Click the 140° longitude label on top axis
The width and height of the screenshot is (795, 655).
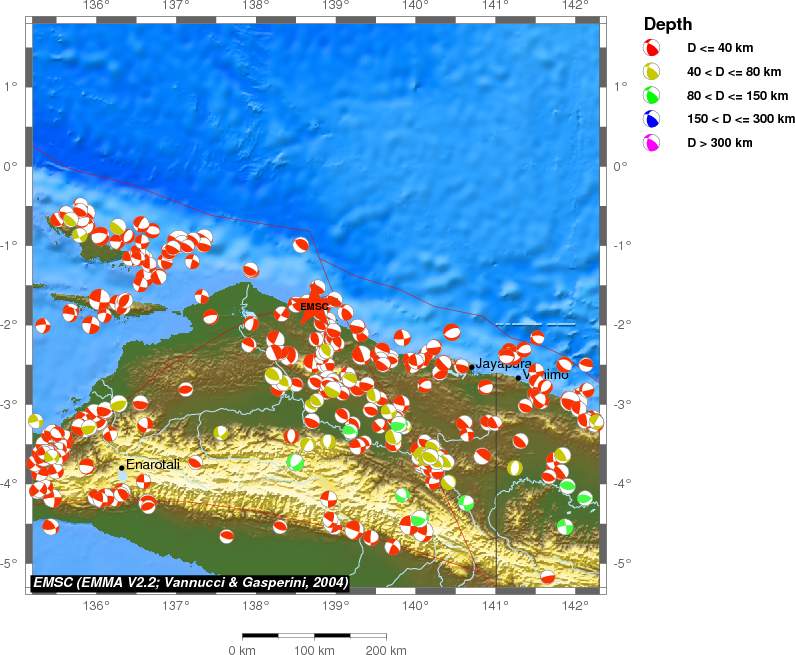coord(415,6)
